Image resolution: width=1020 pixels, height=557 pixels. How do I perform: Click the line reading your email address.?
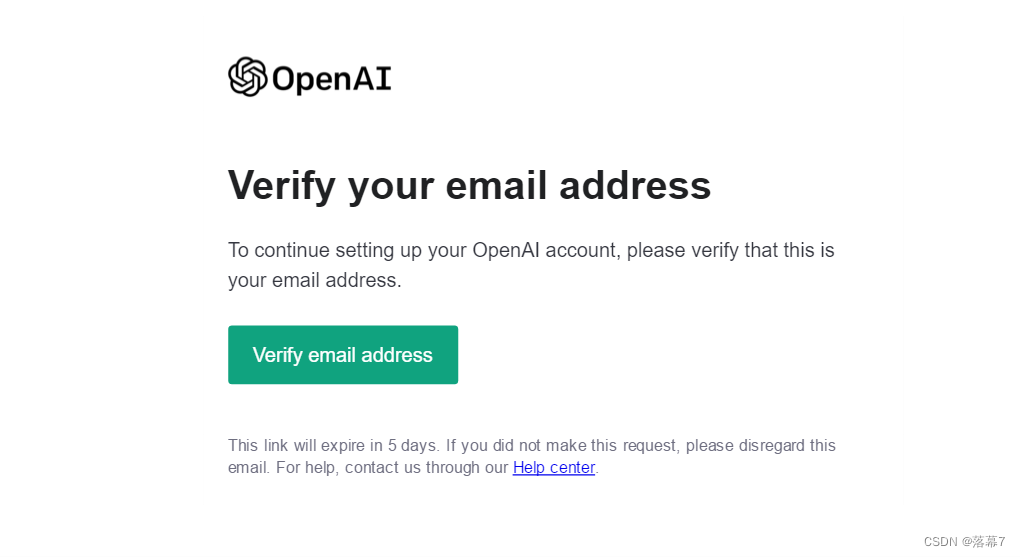[x=315, y=280]
